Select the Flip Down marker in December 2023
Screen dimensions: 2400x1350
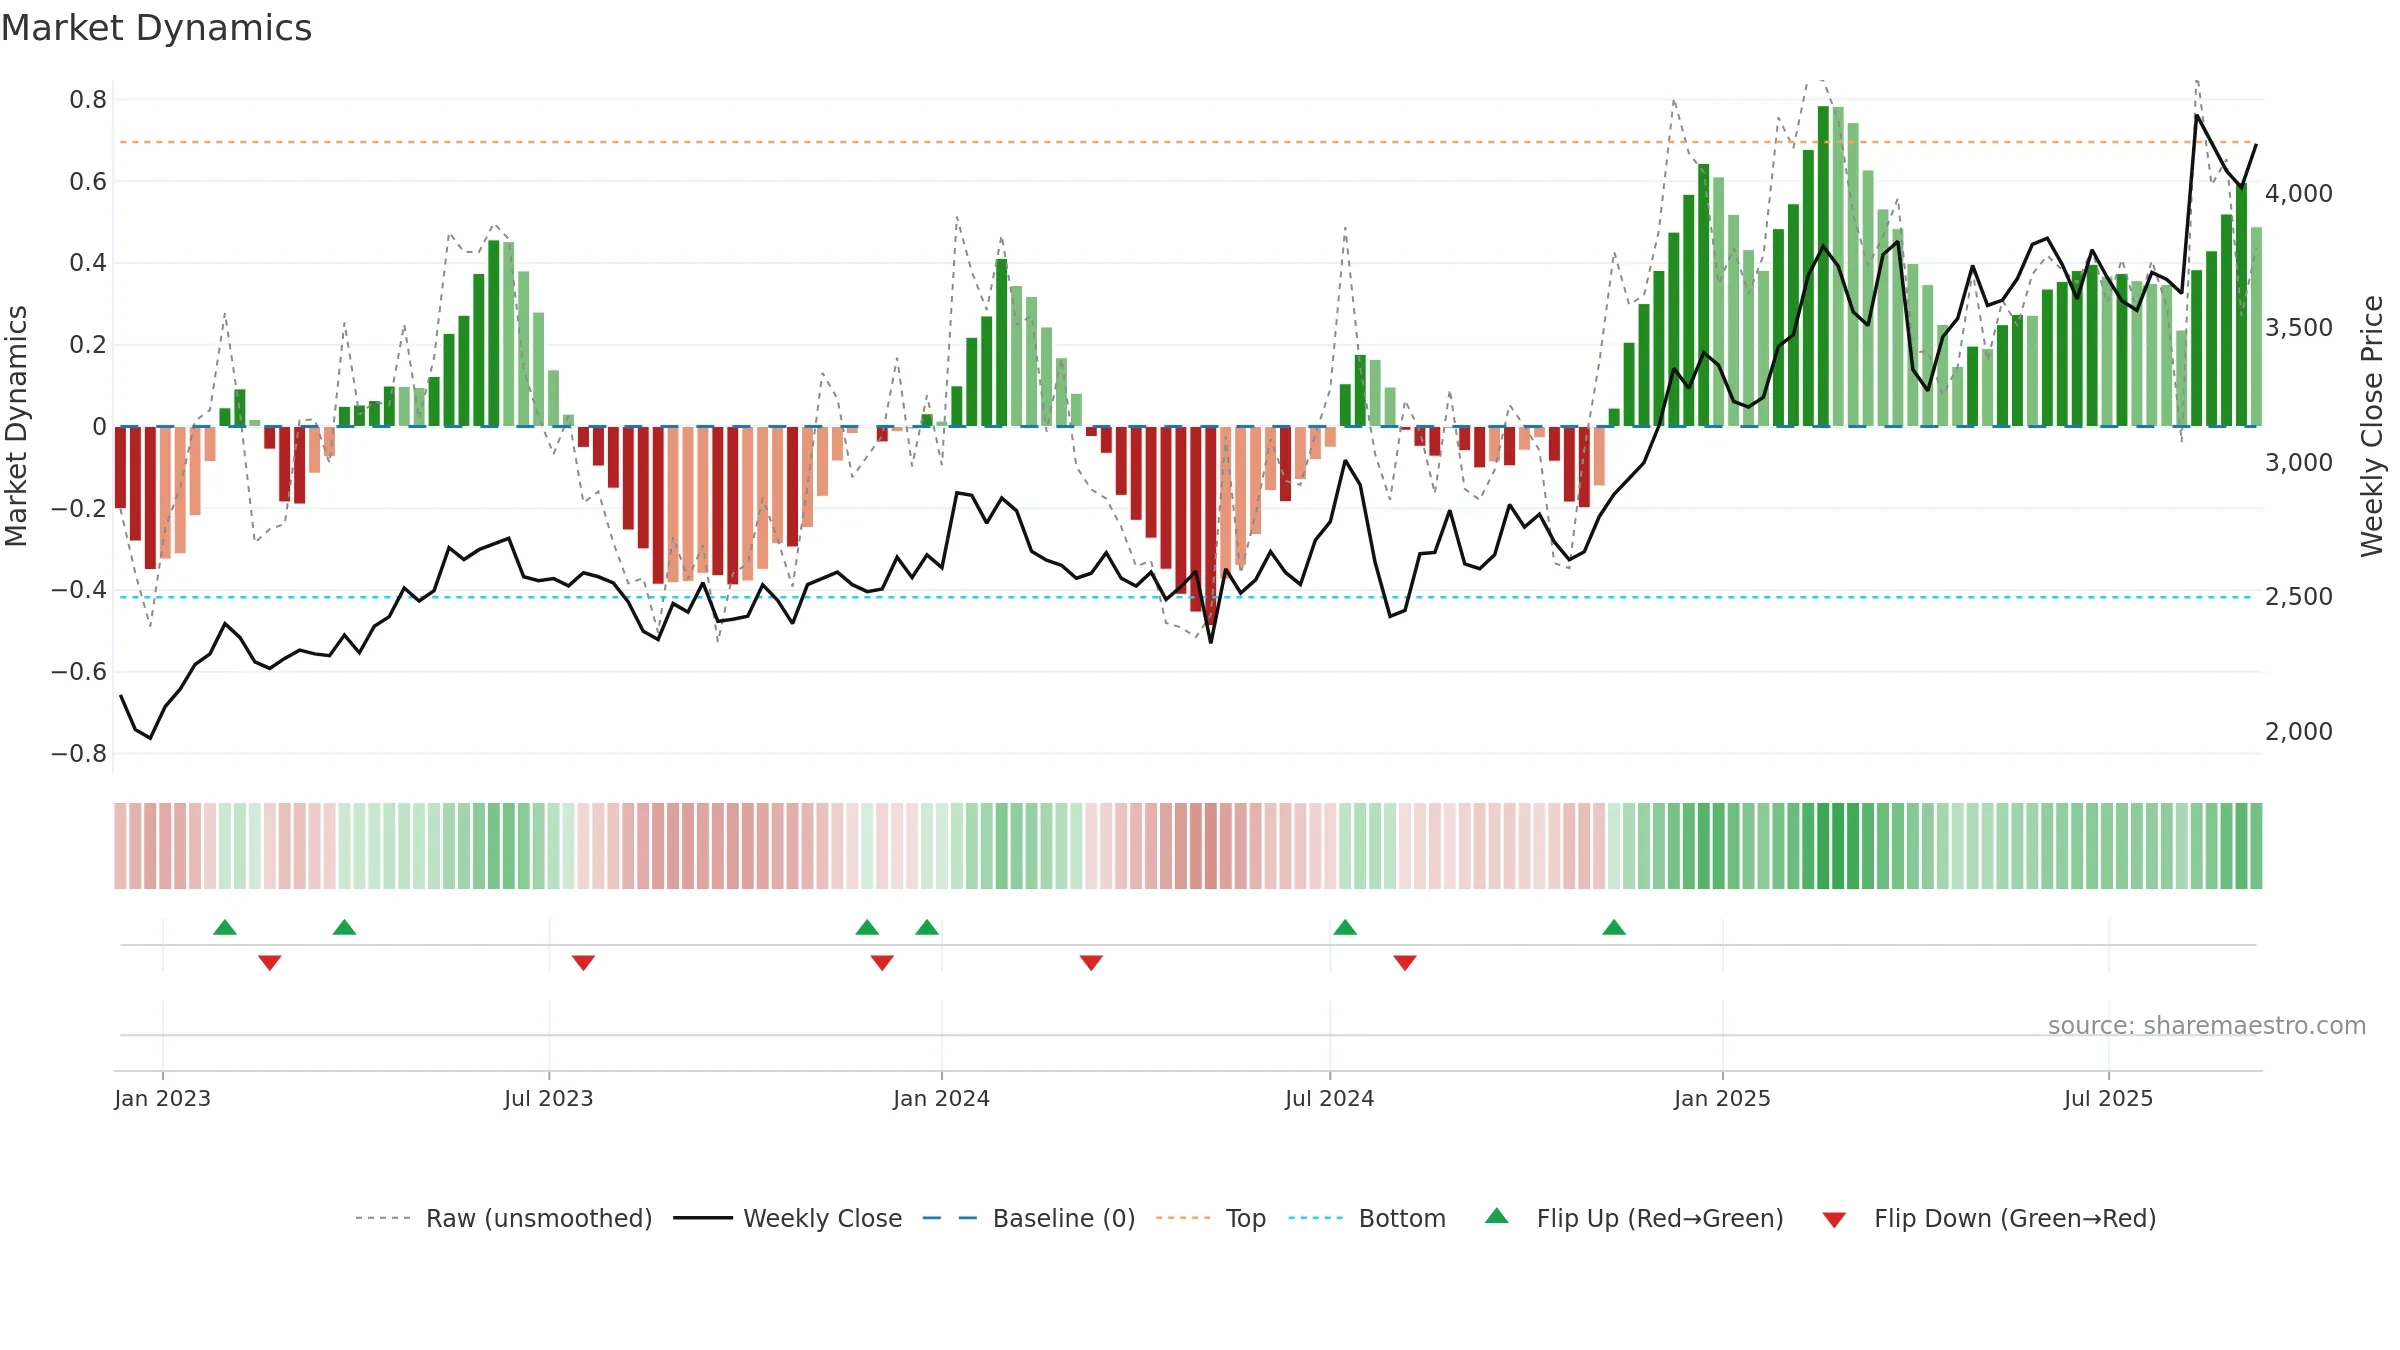click(882, 962)
